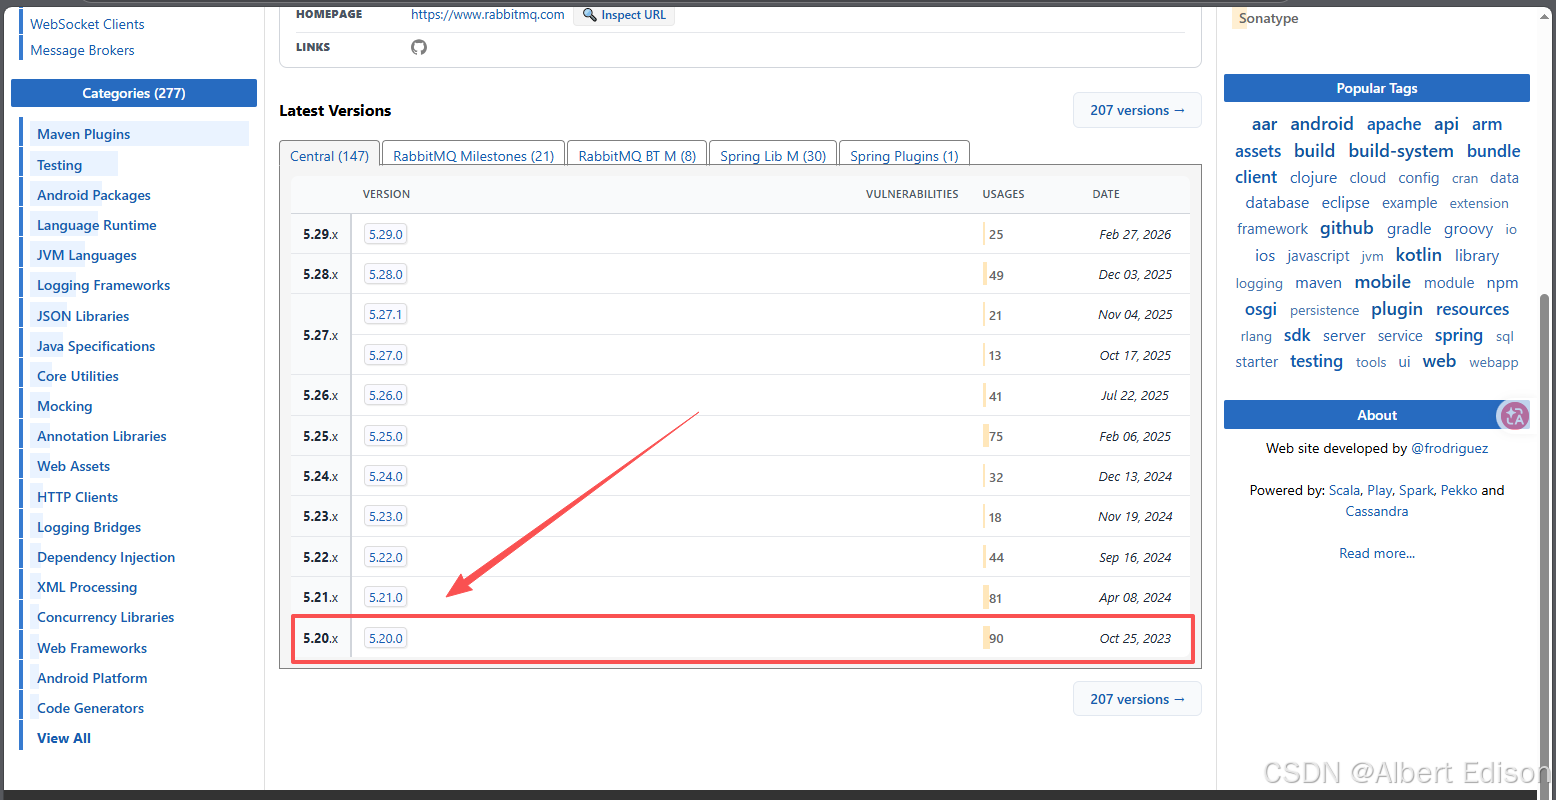
Task: Open the Core Utilities category
Action: pos(78,376)
